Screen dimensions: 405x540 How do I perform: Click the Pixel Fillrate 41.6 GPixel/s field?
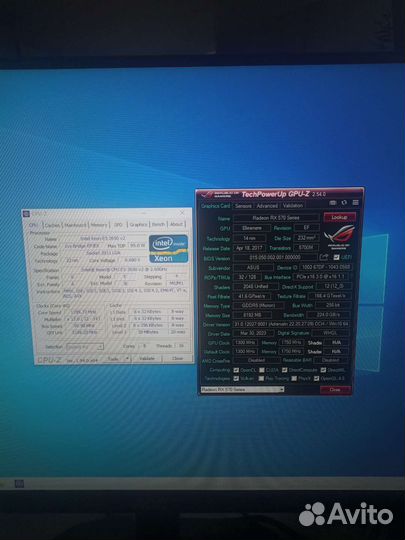(252, 296)
